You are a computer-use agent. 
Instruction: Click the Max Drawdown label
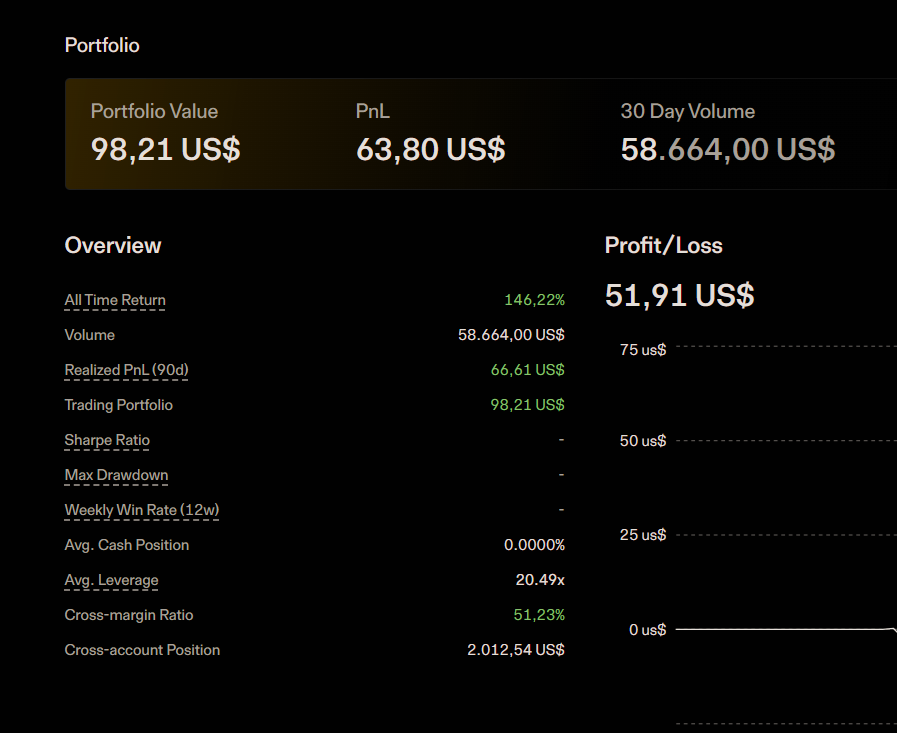(x=116, y=475)
